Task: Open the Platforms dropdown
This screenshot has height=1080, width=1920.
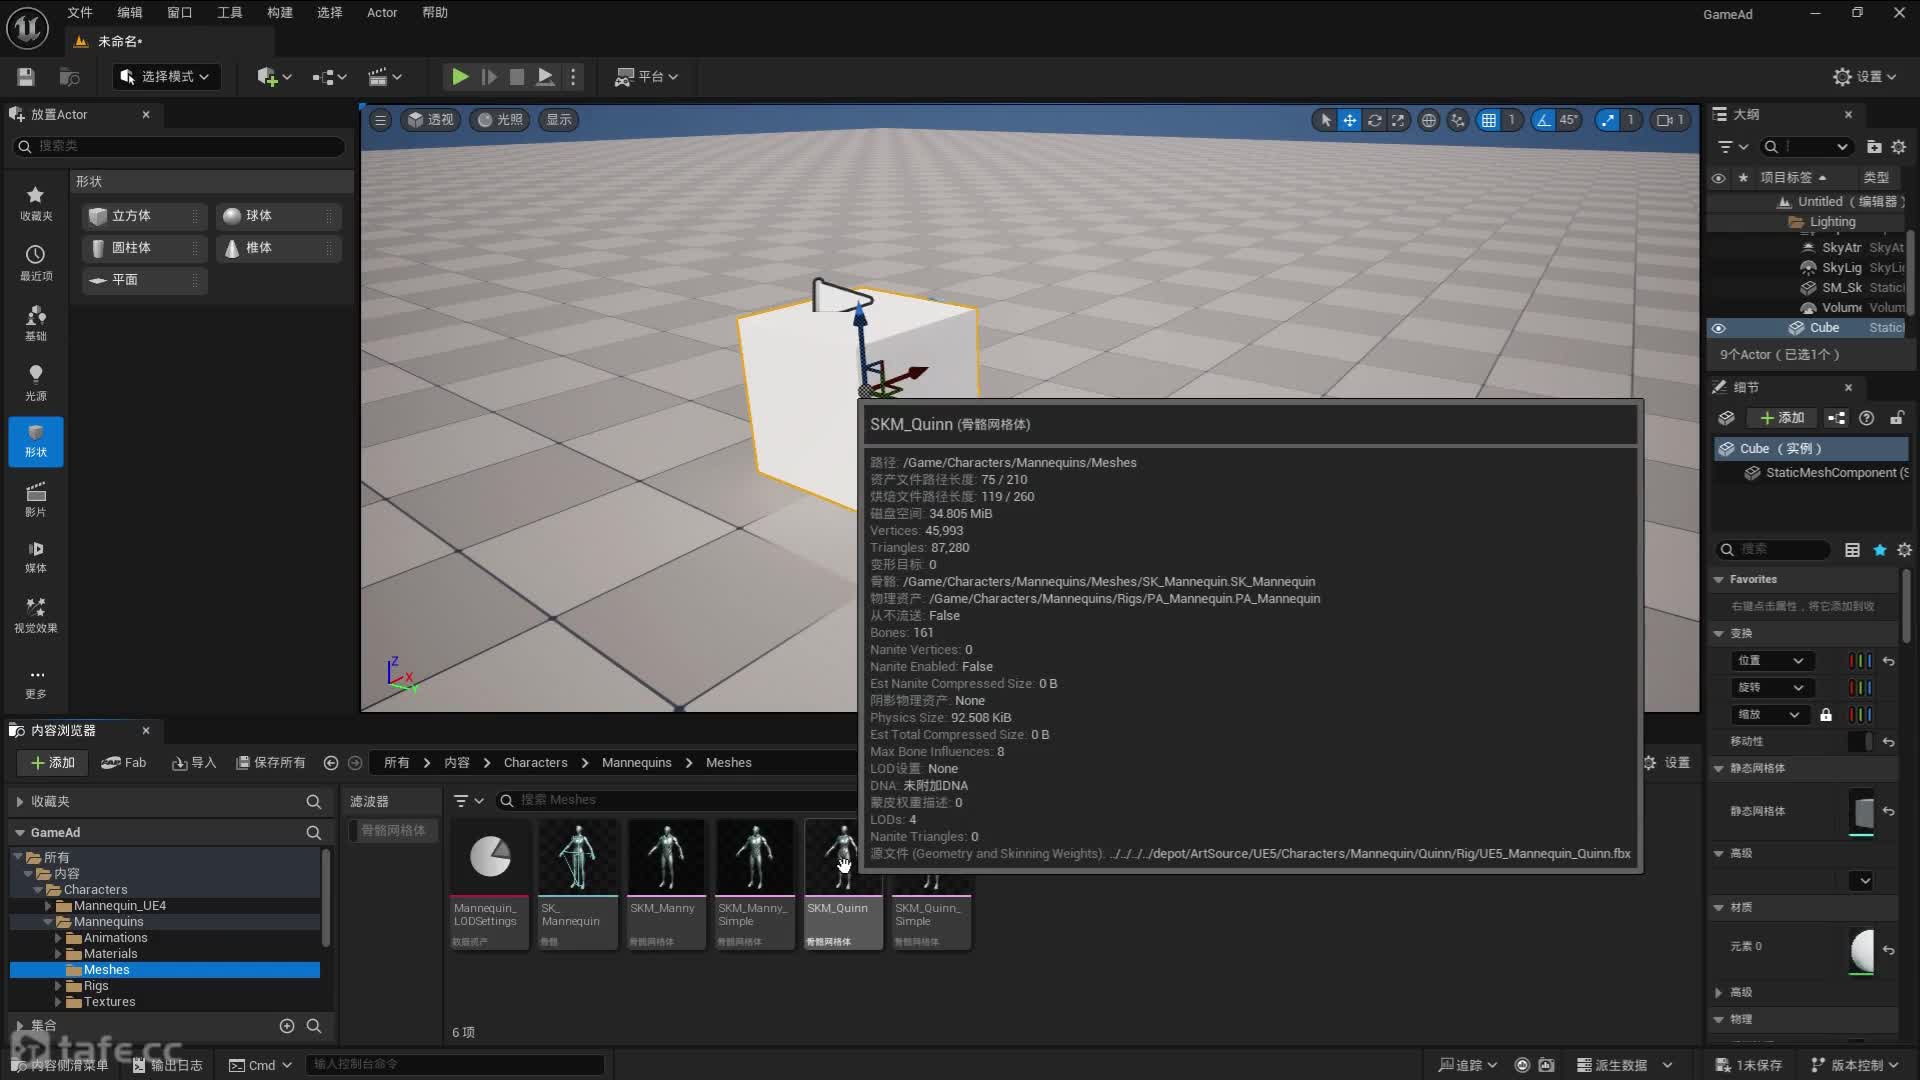Action: pyautogui.click(x=646, y=77)
